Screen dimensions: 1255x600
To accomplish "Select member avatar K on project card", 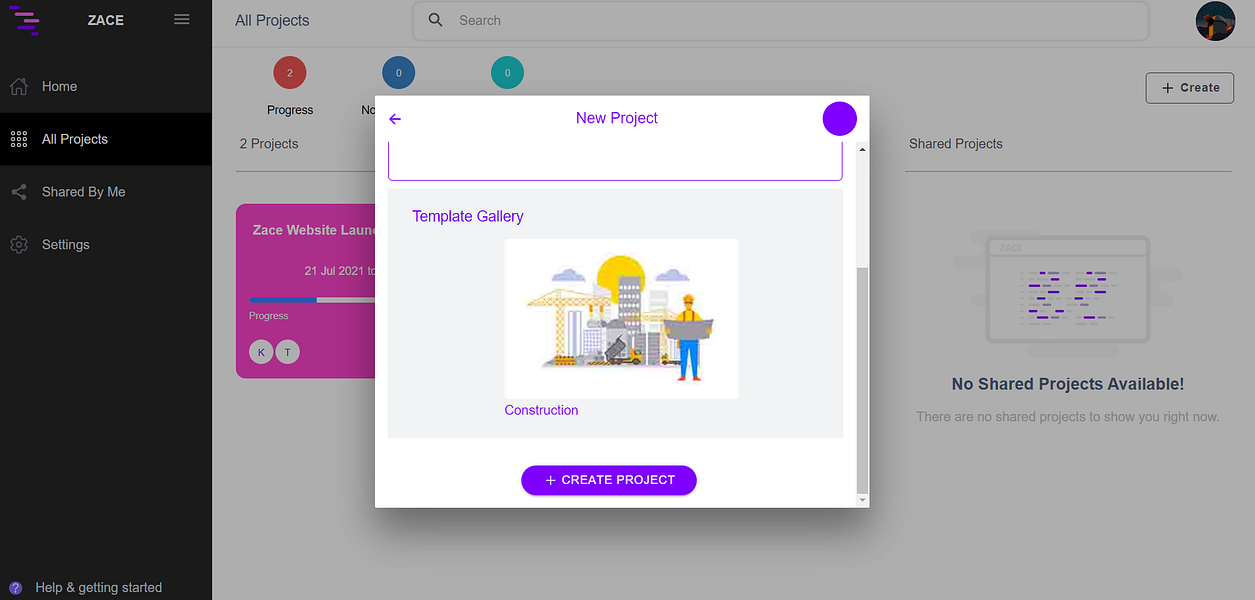I will tap(261, 352).
